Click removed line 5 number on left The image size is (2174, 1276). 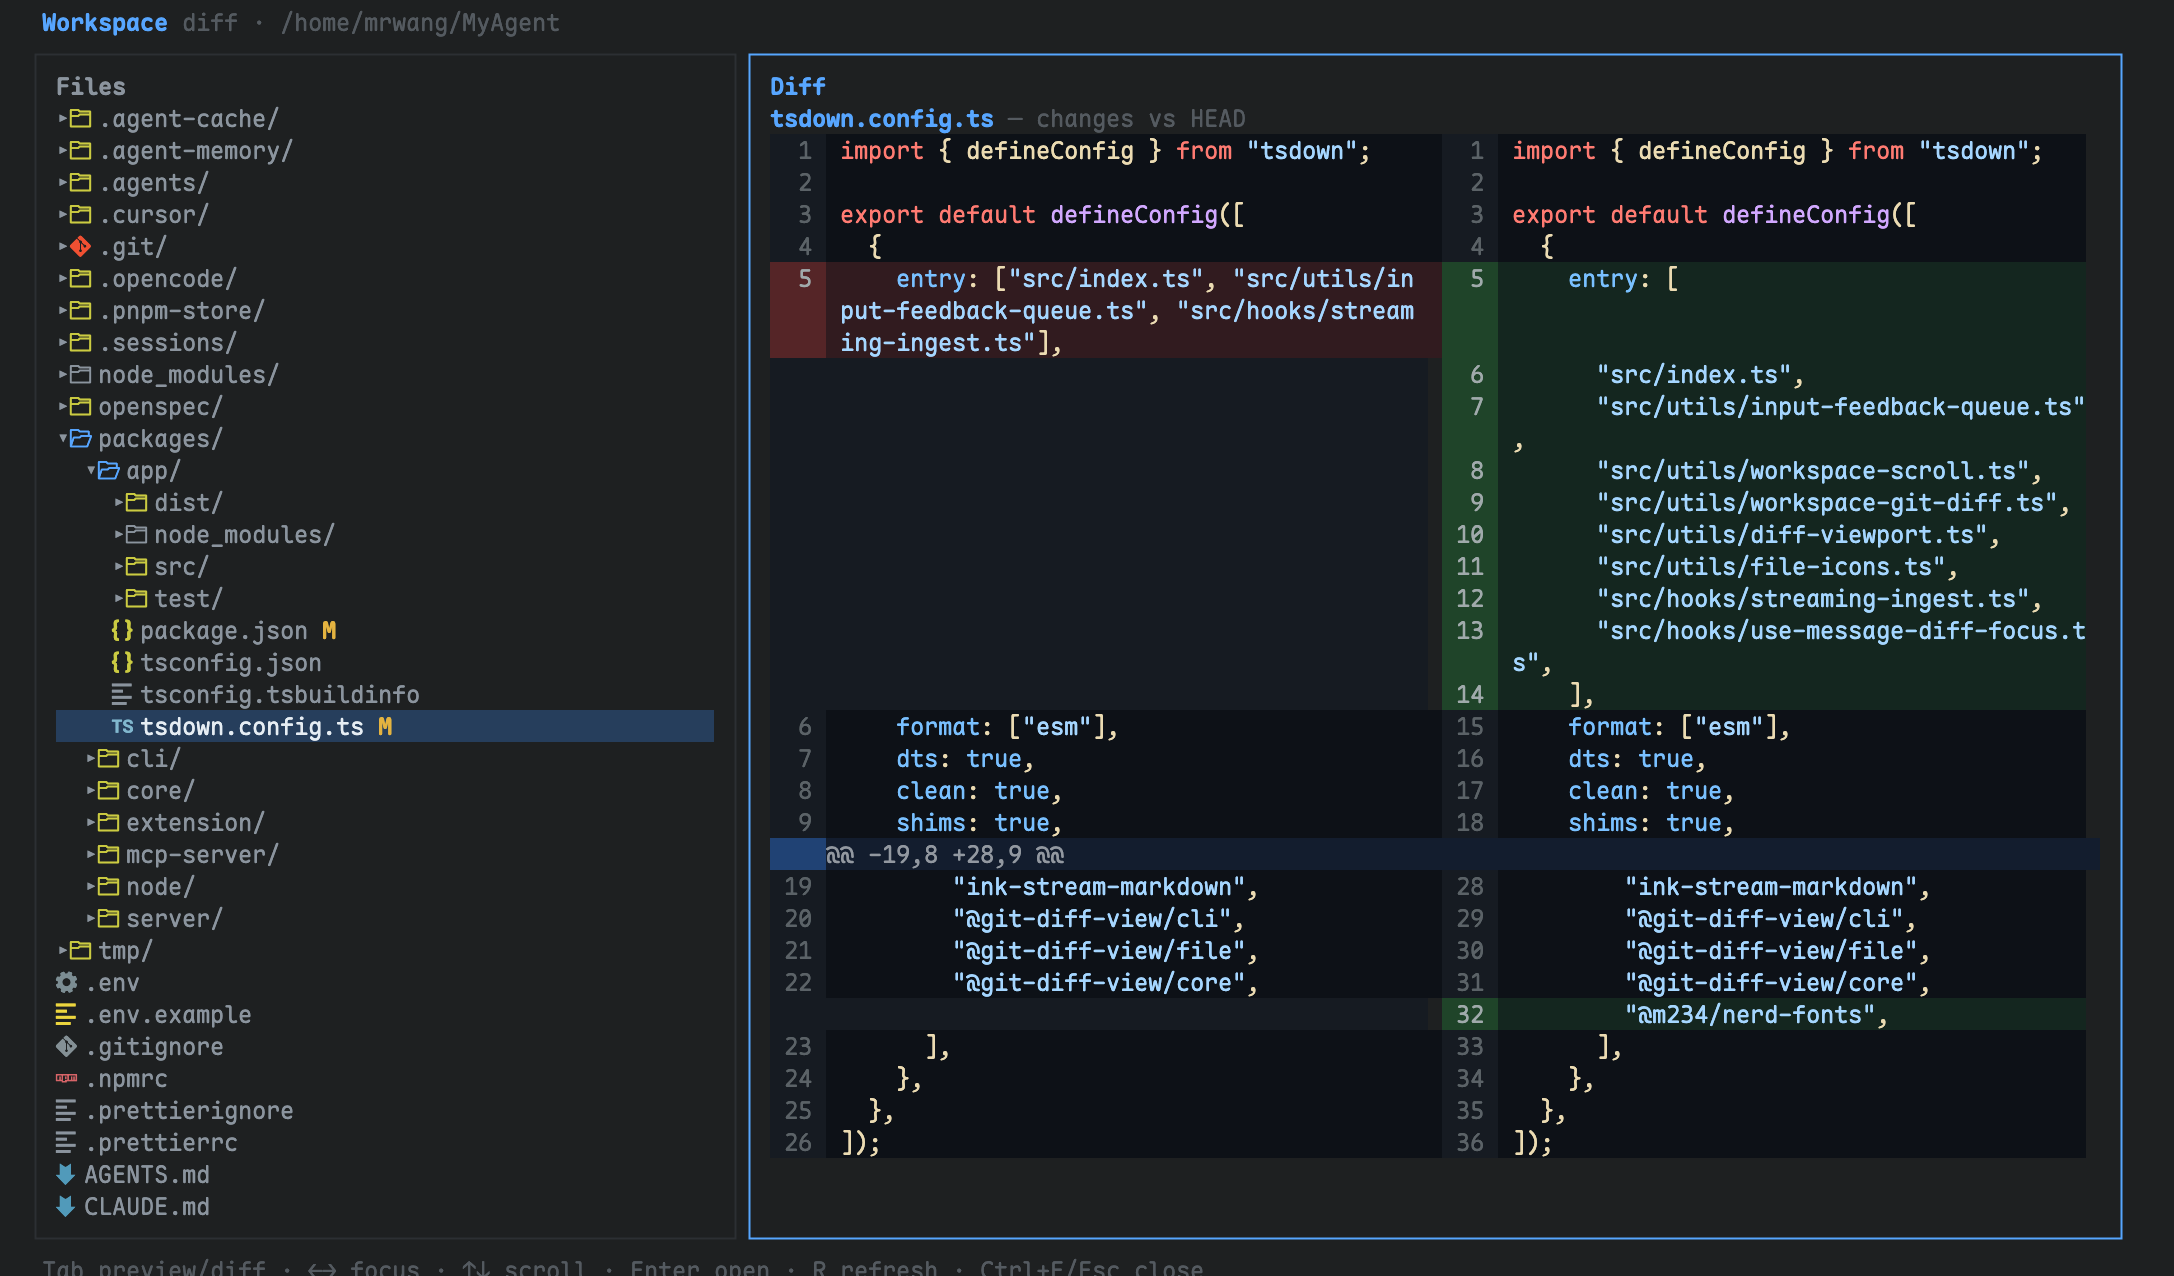pyautogui.click(x=805, y=278)
